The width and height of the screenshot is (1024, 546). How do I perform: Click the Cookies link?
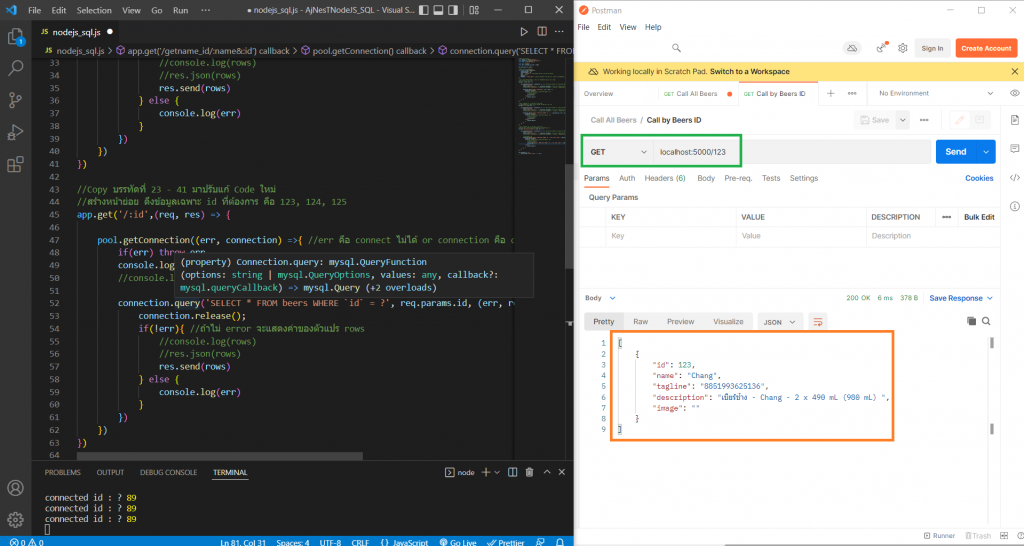(x=979, y=178)
